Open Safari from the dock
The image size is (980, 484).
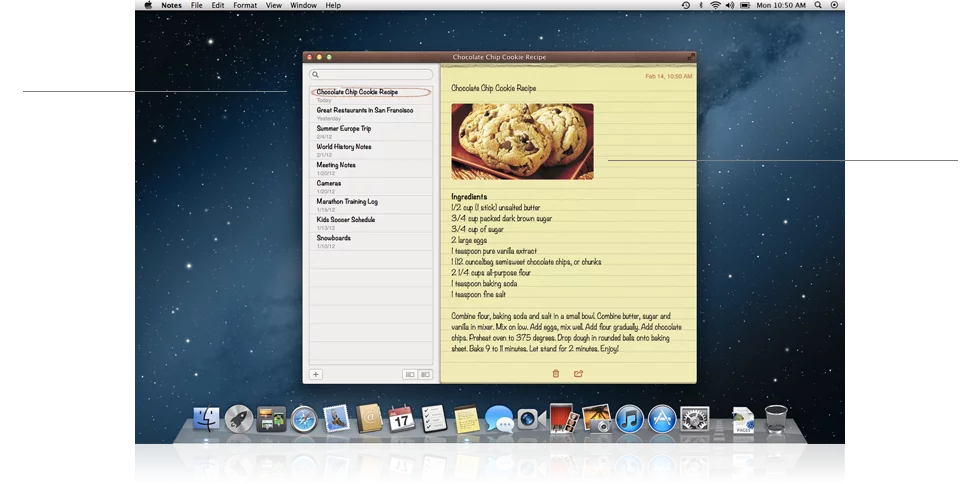[x=303, y=419]
